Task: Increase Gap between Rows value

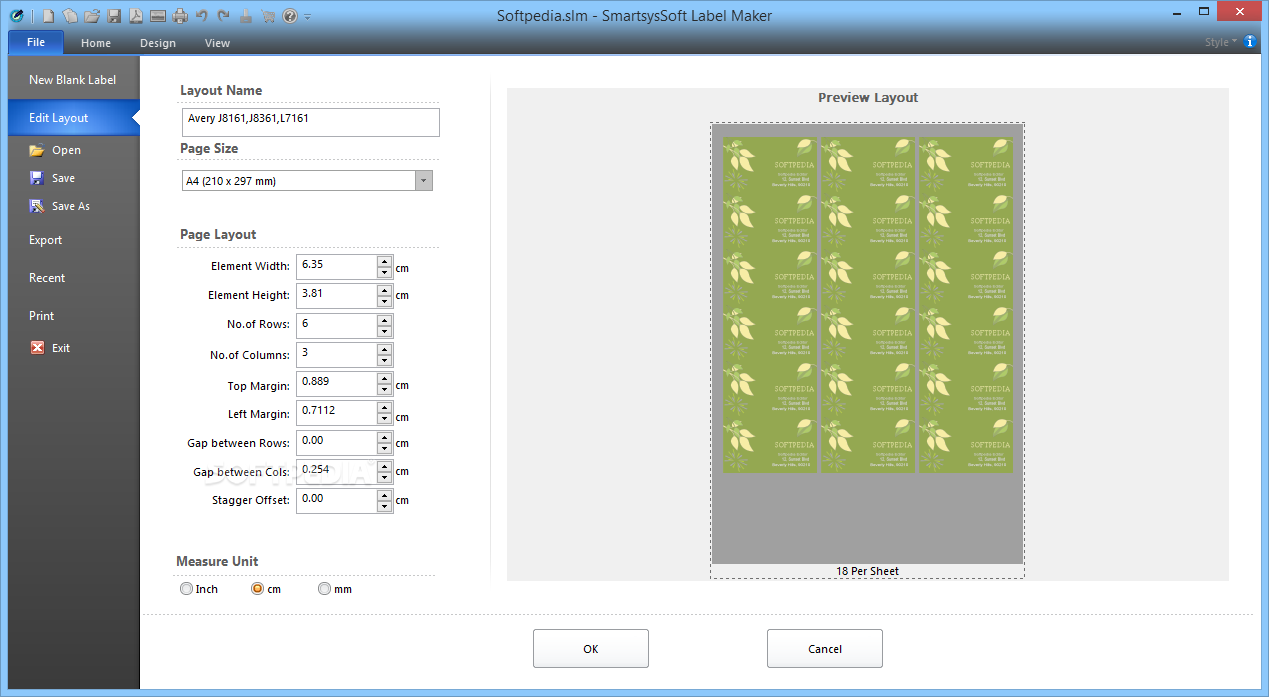Action: (x=384, y=437)
